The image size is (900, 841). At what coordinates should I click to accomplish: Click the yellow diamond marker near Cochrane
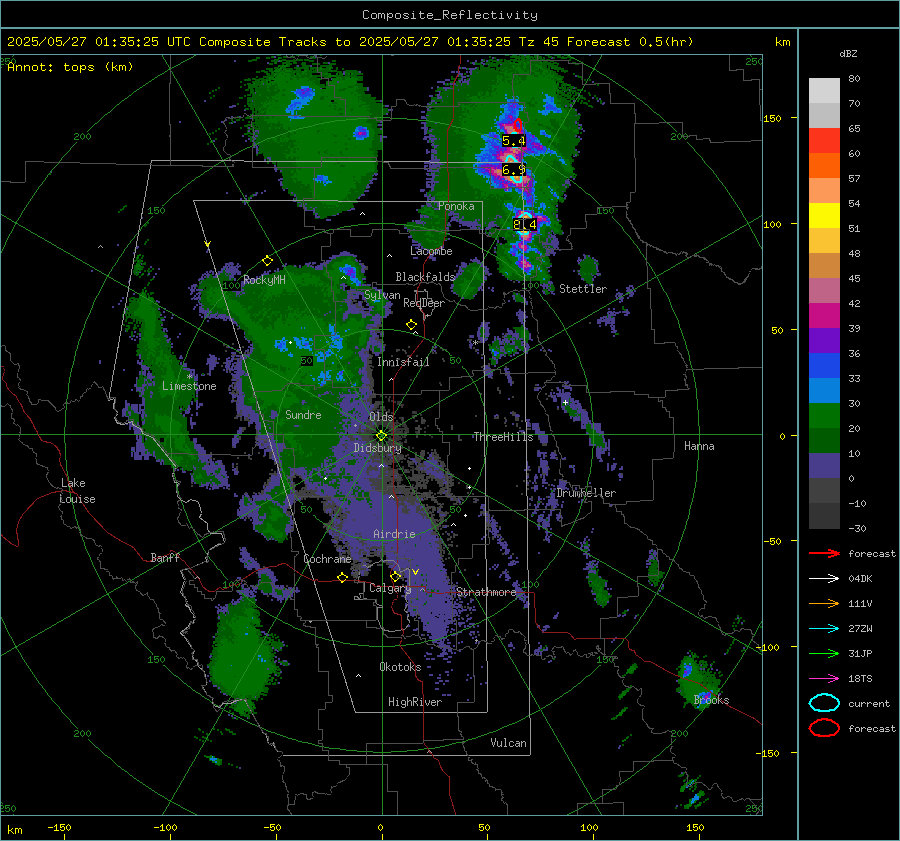pos(343,578)
